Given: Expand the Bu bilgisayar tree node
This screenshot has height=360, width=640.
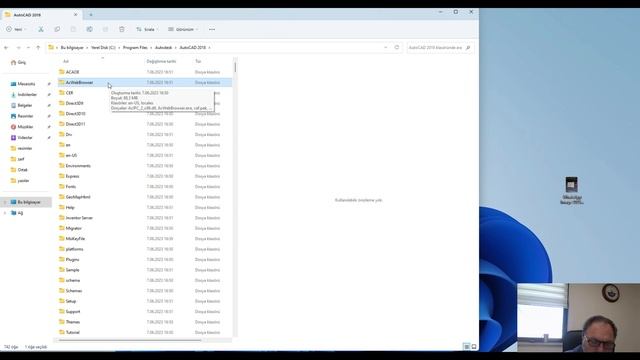Looking at the screenshot, I should click(x=5, y=202).
